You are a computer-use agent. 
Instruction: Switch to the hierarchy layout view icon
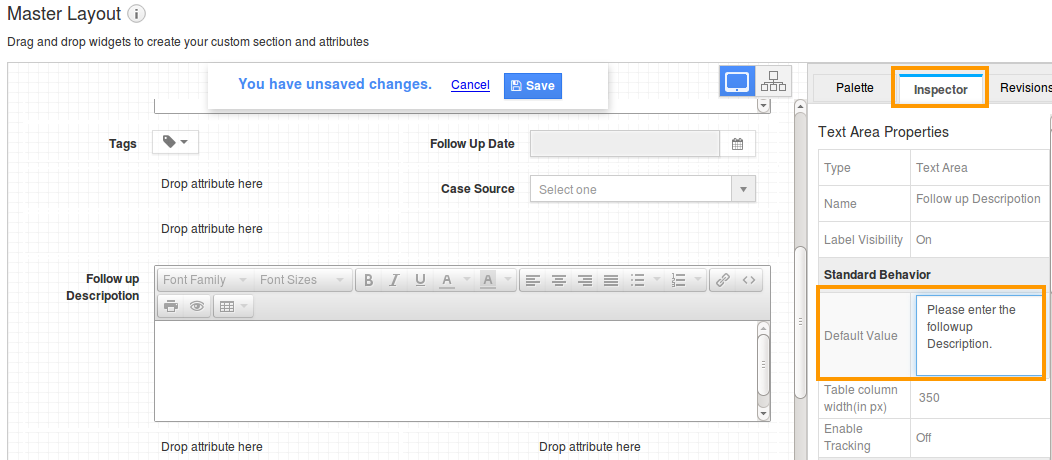pos(773,82)
